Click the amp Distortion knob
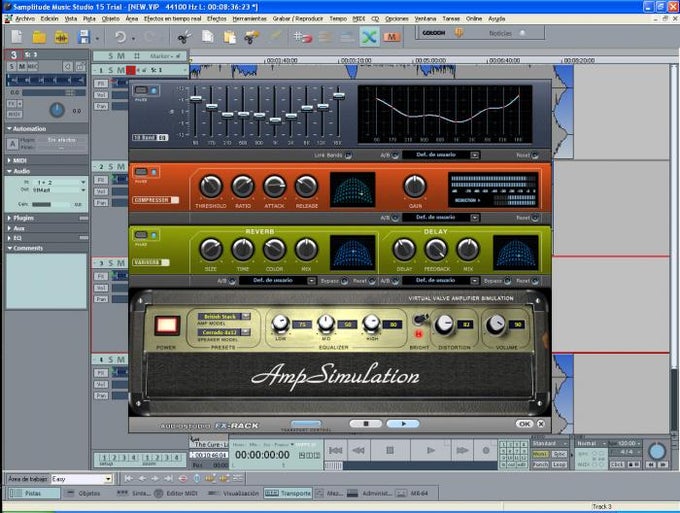 pyautogui.click(x=444, y=324)
